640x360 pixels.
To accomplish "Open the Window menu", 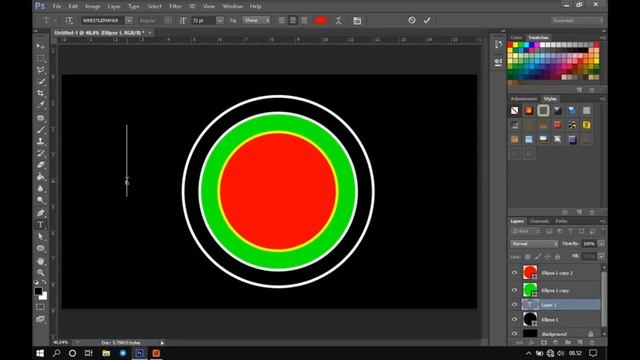I will click(x=233, y=6).
